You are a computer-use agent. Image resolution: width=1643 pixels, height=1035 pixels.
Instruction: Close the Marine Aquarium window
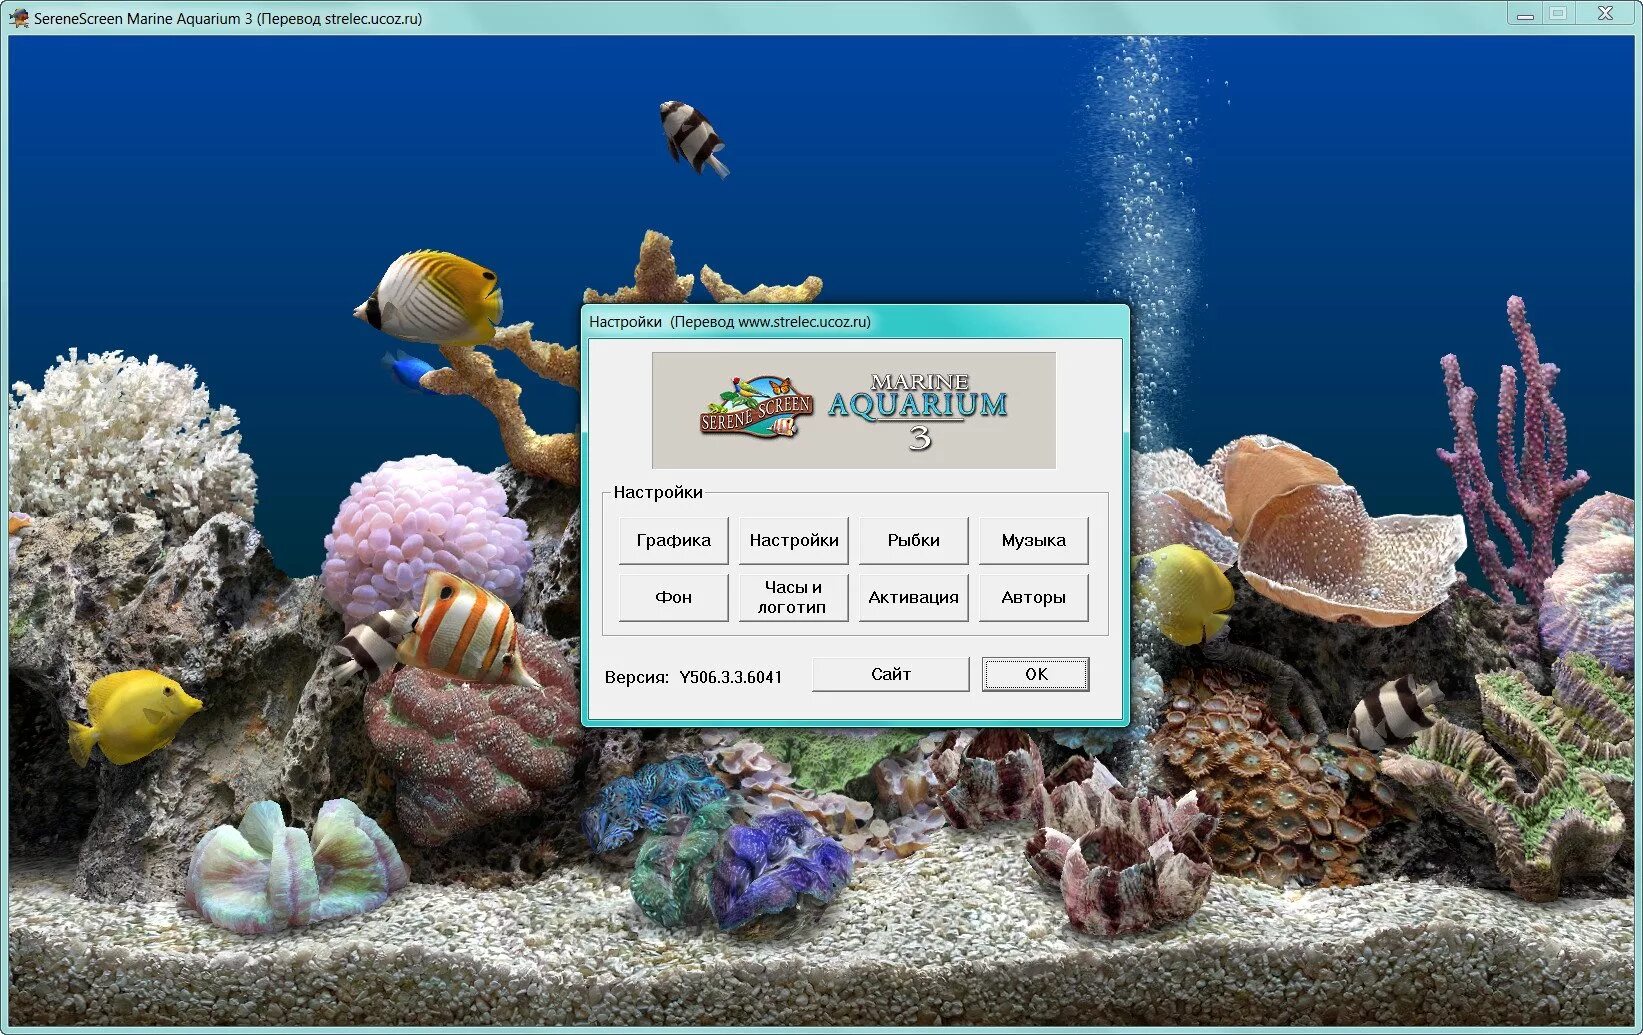[1605, 14]
